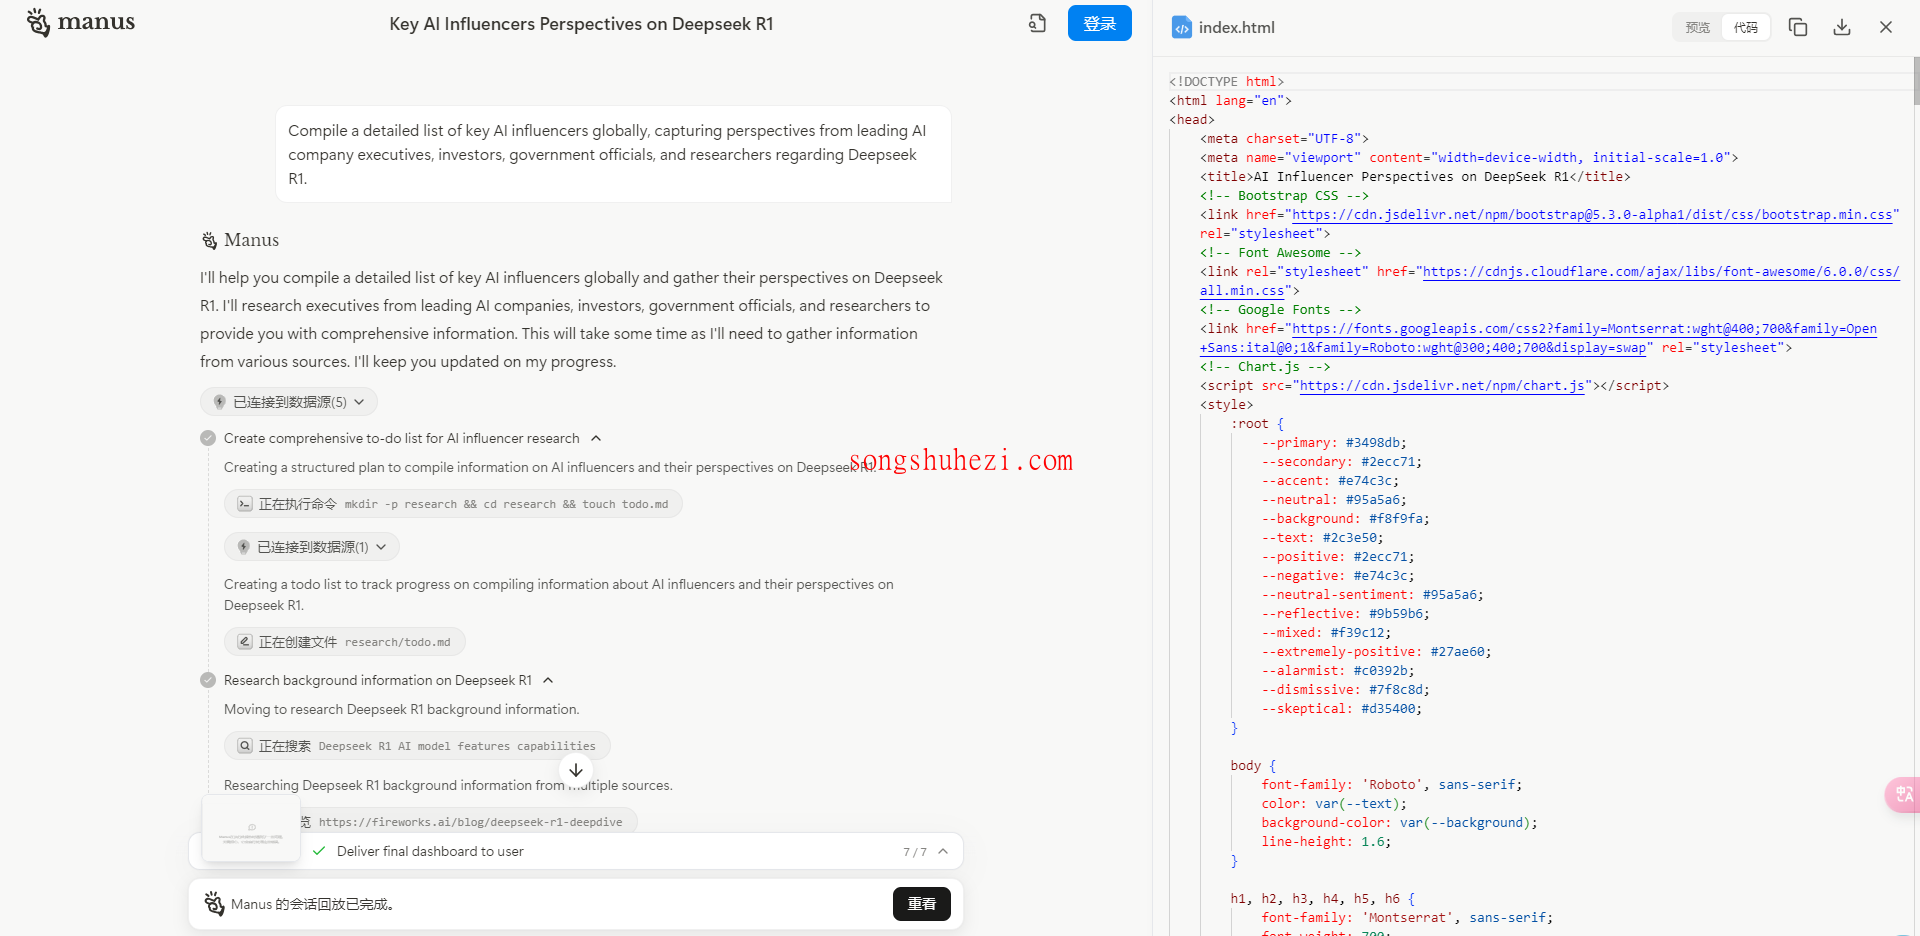Collapse the Create comprehensive to-do list step

(596, 438)
